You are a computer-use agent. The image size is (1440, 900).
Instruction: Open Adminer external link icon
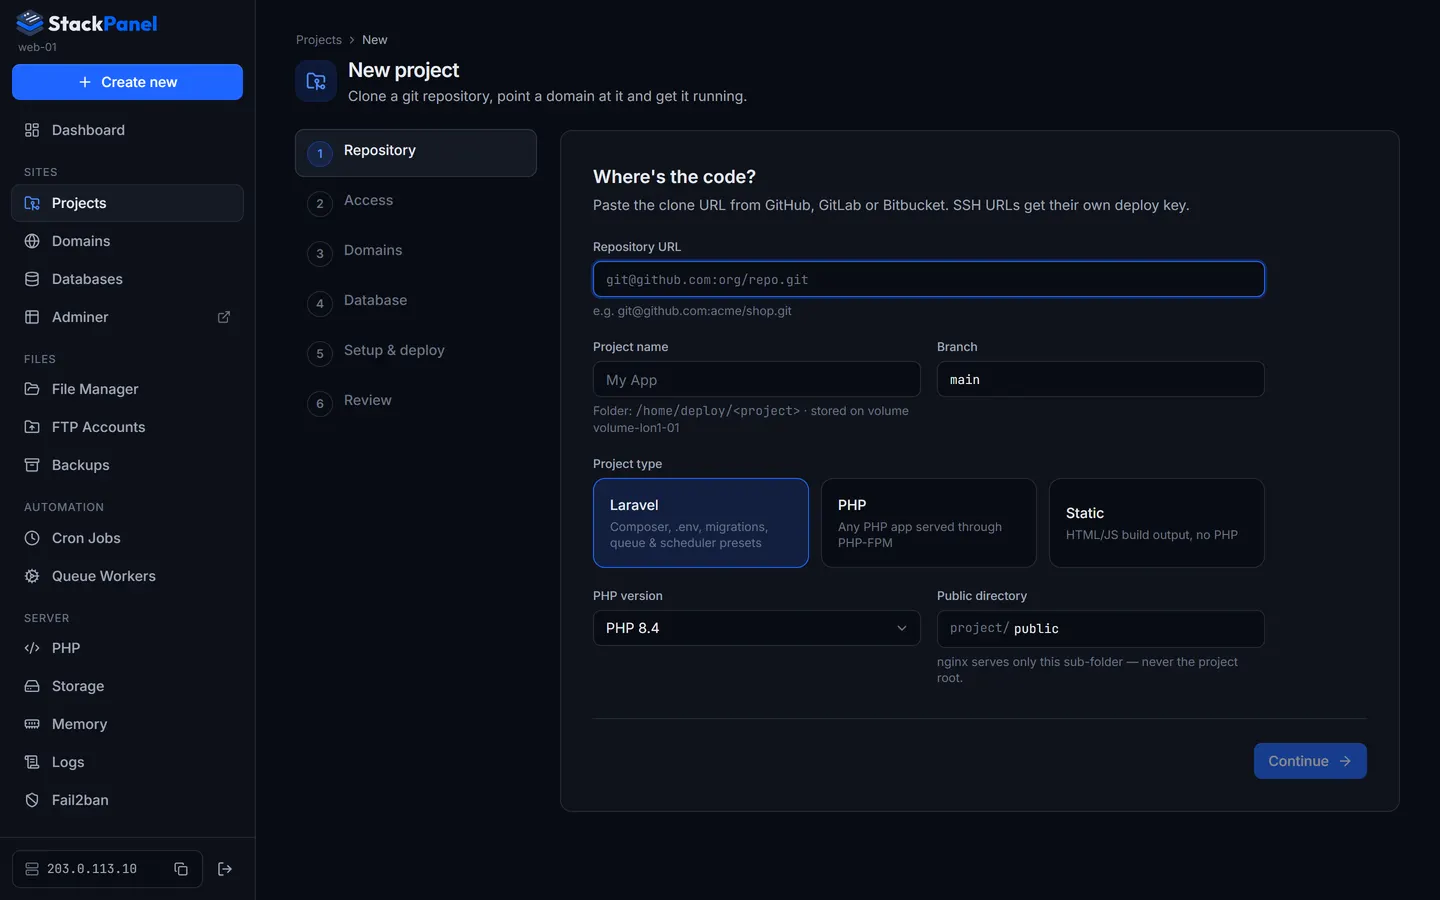224,317
